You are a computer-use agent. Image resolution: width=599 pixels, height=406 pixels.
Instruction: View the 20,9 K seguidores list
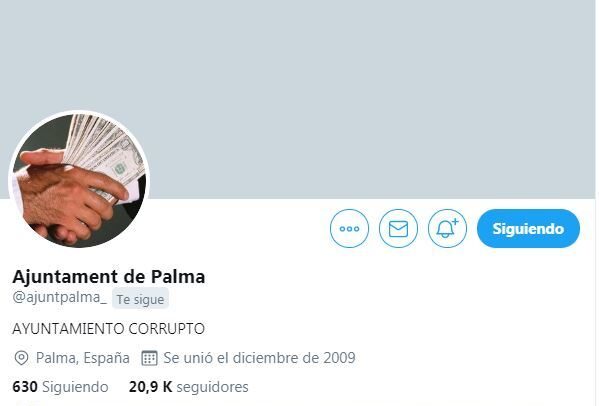tap(189, 387)
